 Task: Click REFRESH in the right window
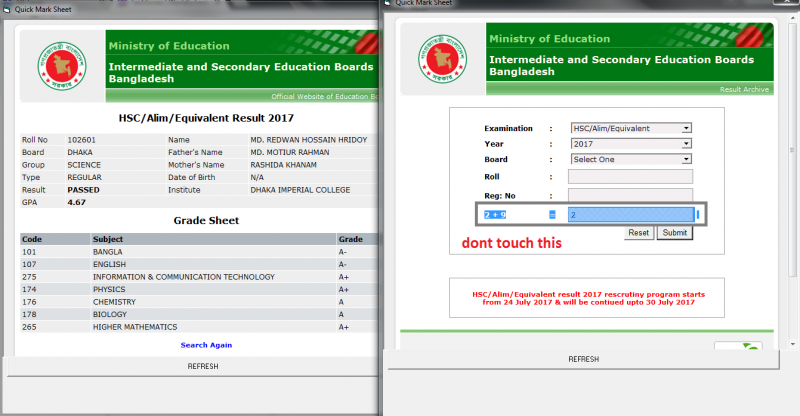coord(583,359)
